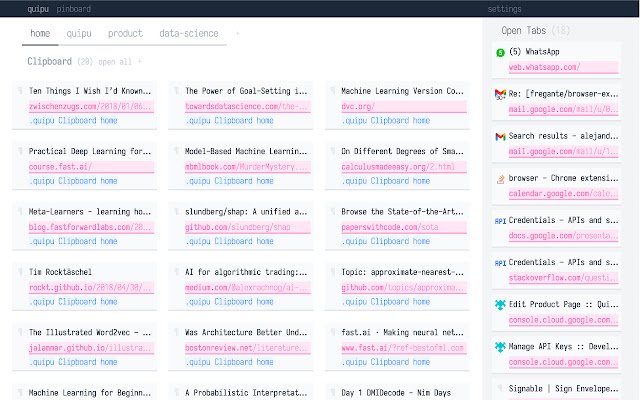Open the blog.fastforwardlabs.com link
The image size is (640, 400).
(91, 227)
